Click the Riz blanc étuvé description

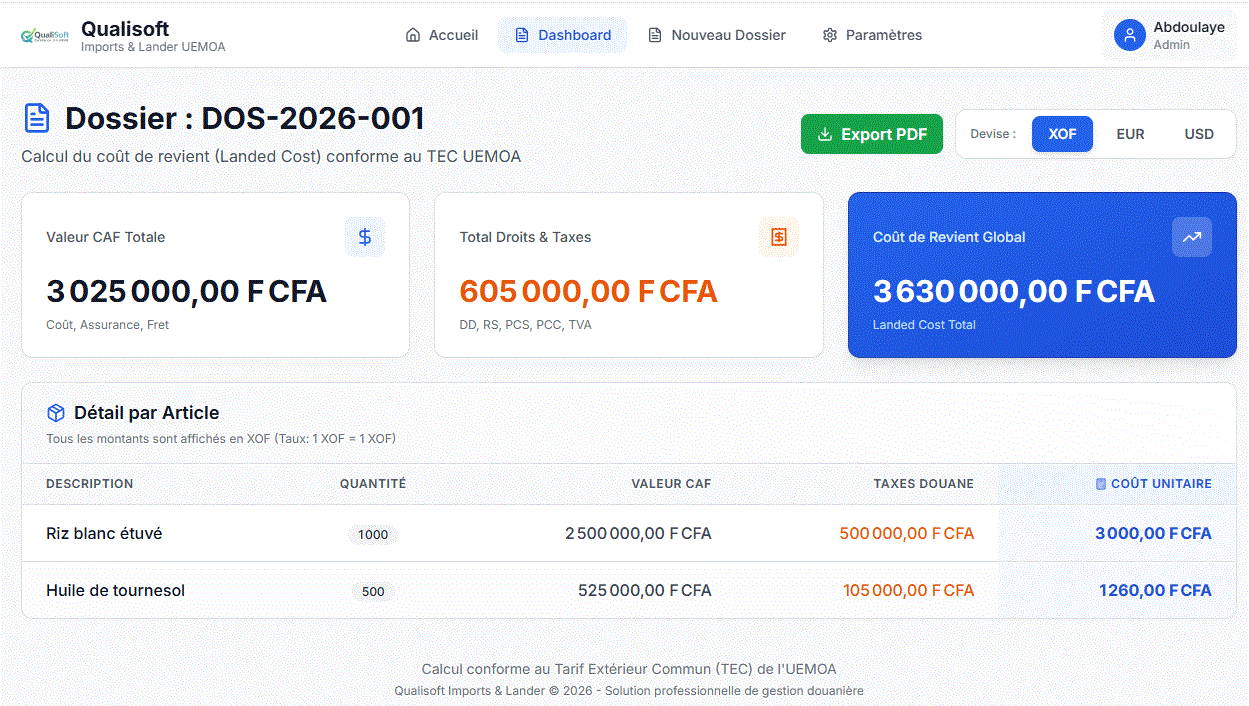pyautogui.click(x=104, y=534)
